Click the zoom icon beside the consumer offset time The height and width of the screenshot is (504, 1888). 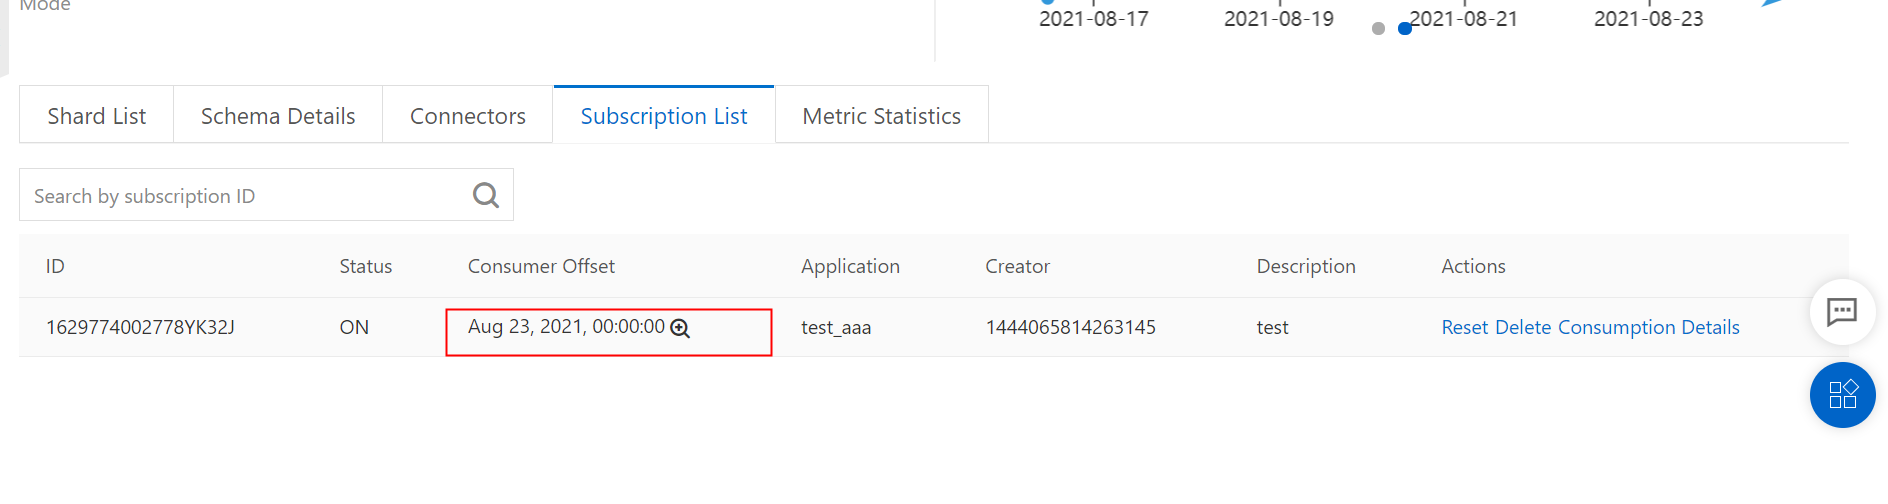(680, 328)
